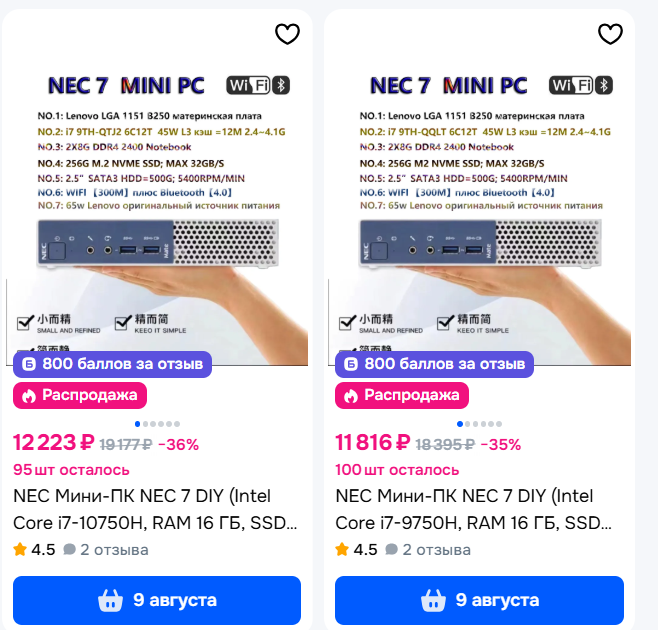Open the NEC 7 DIY Core i7-10750H title

pyautogui.click(x=155, y=510)
